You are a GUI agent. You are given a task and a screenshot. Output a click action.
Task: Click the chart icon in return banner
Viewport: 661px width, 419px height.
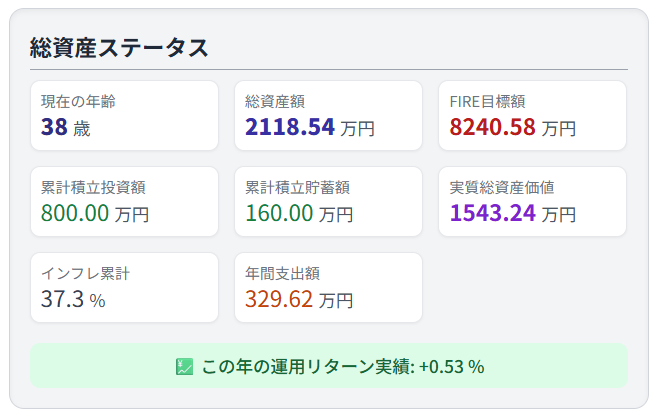[184, 366]
